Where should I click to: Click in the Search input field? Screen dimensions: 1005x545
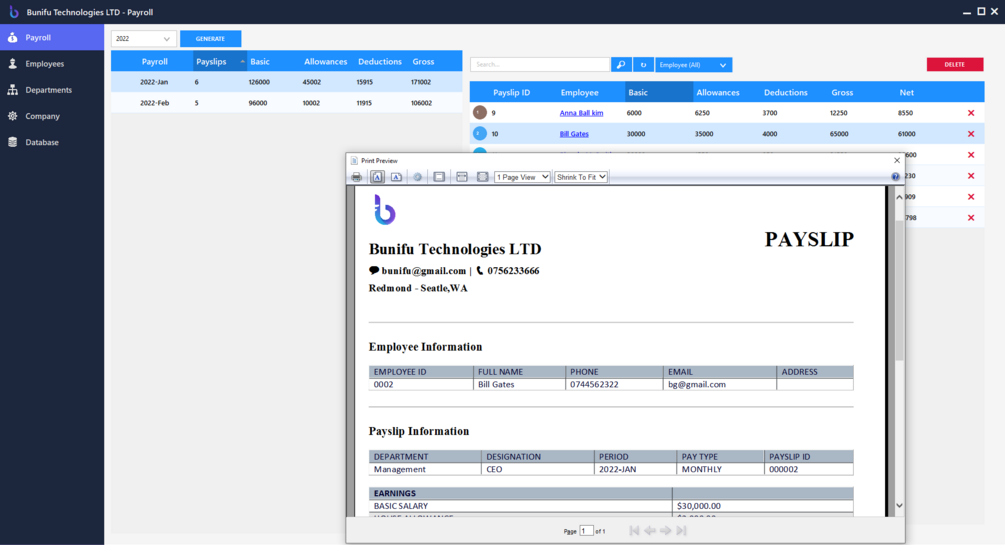pos(540,65)
